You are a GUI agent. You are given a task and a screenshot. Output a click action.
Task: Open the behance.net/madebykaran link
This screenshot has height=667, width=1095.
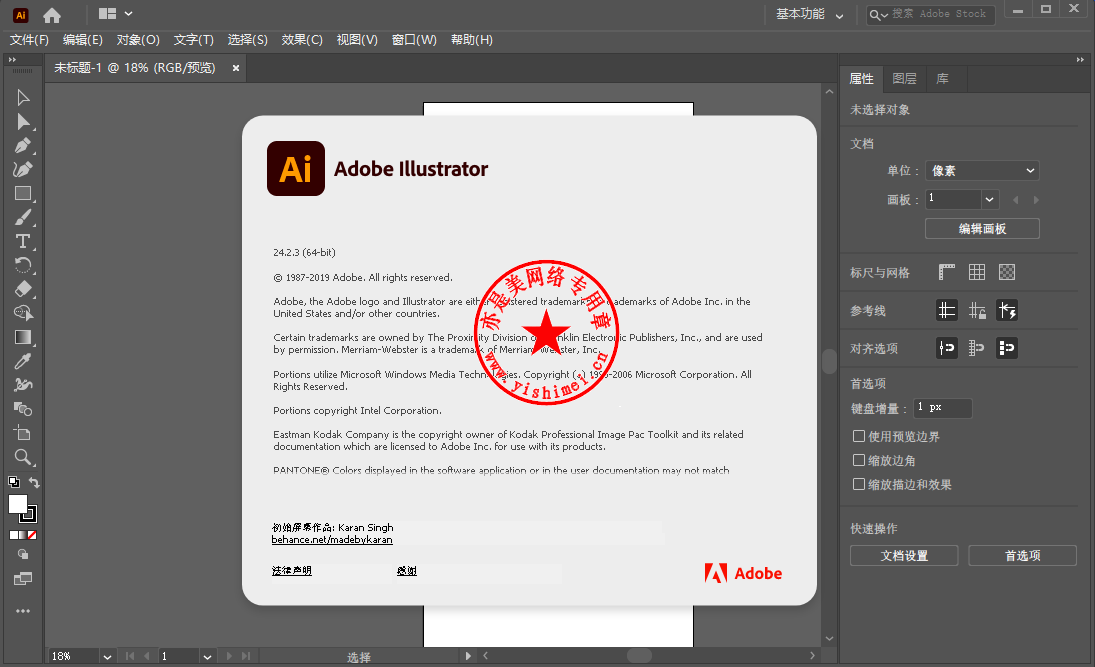[x=332, y=539]
